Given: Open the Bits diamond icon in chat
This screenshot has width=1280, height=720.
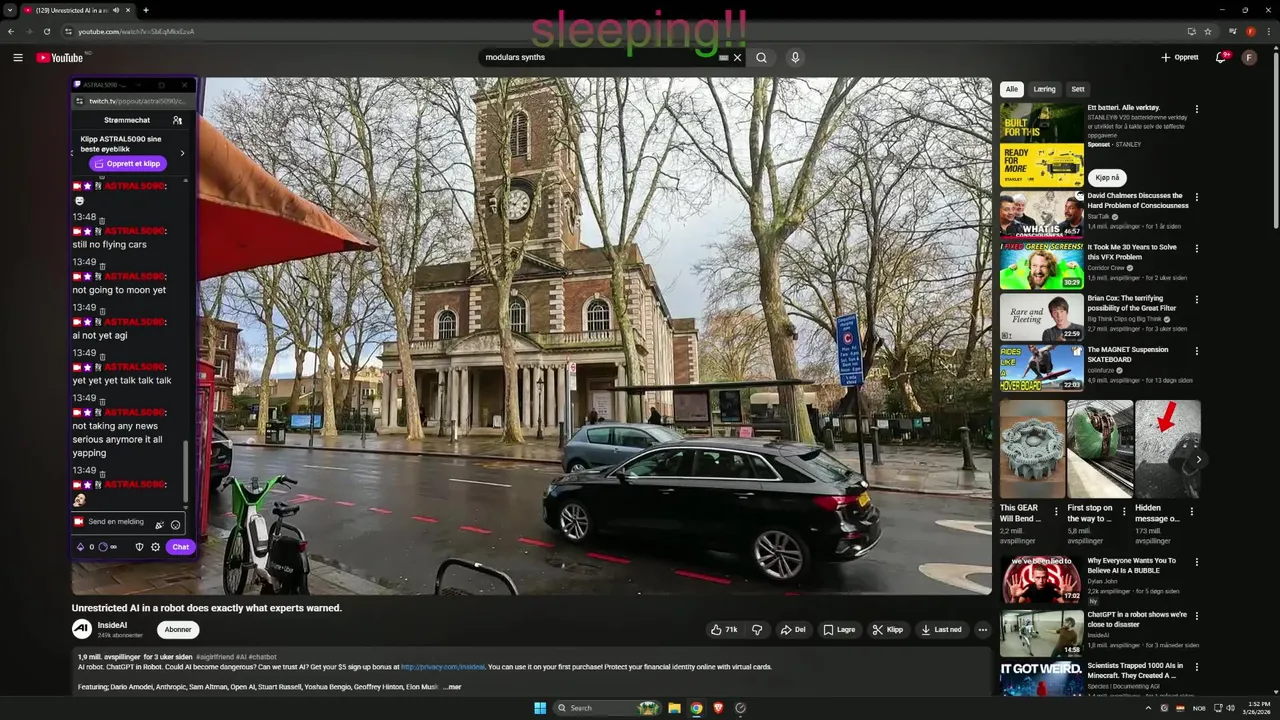Looking at the screenshot, I should point(80,547).
